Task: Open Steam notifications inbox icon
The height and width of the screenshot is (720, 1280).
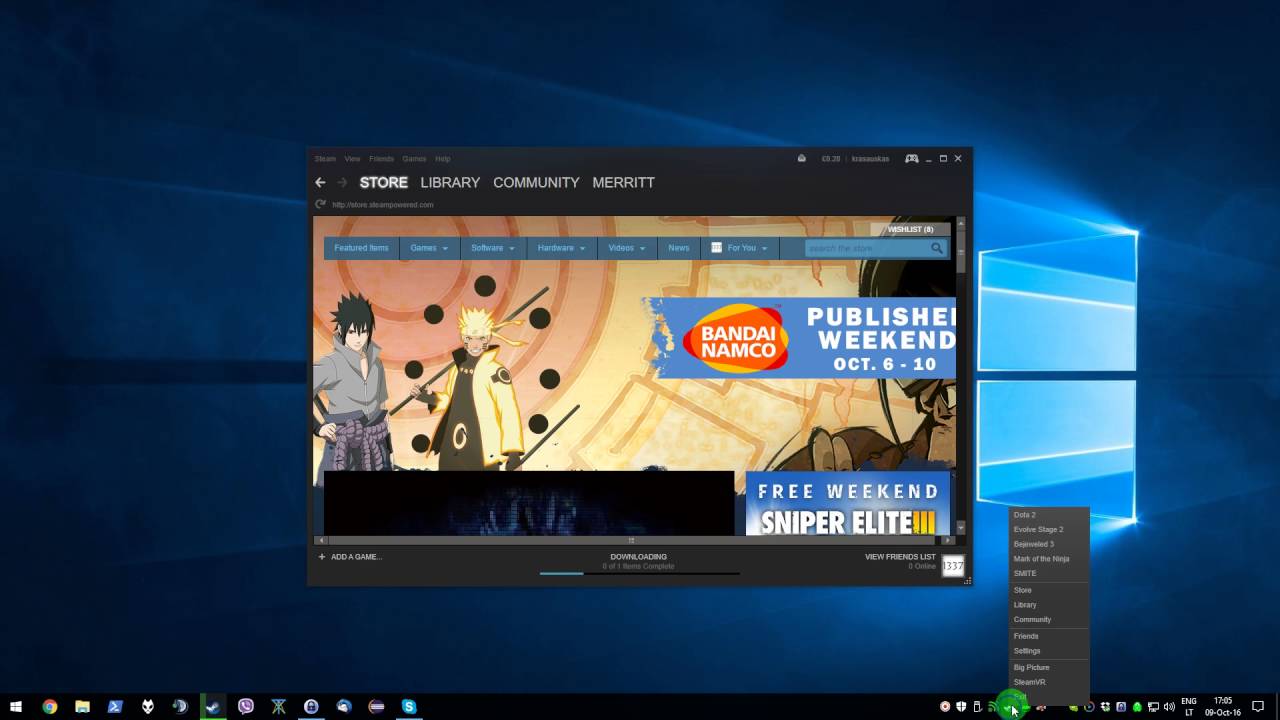Action: point(801,158)
